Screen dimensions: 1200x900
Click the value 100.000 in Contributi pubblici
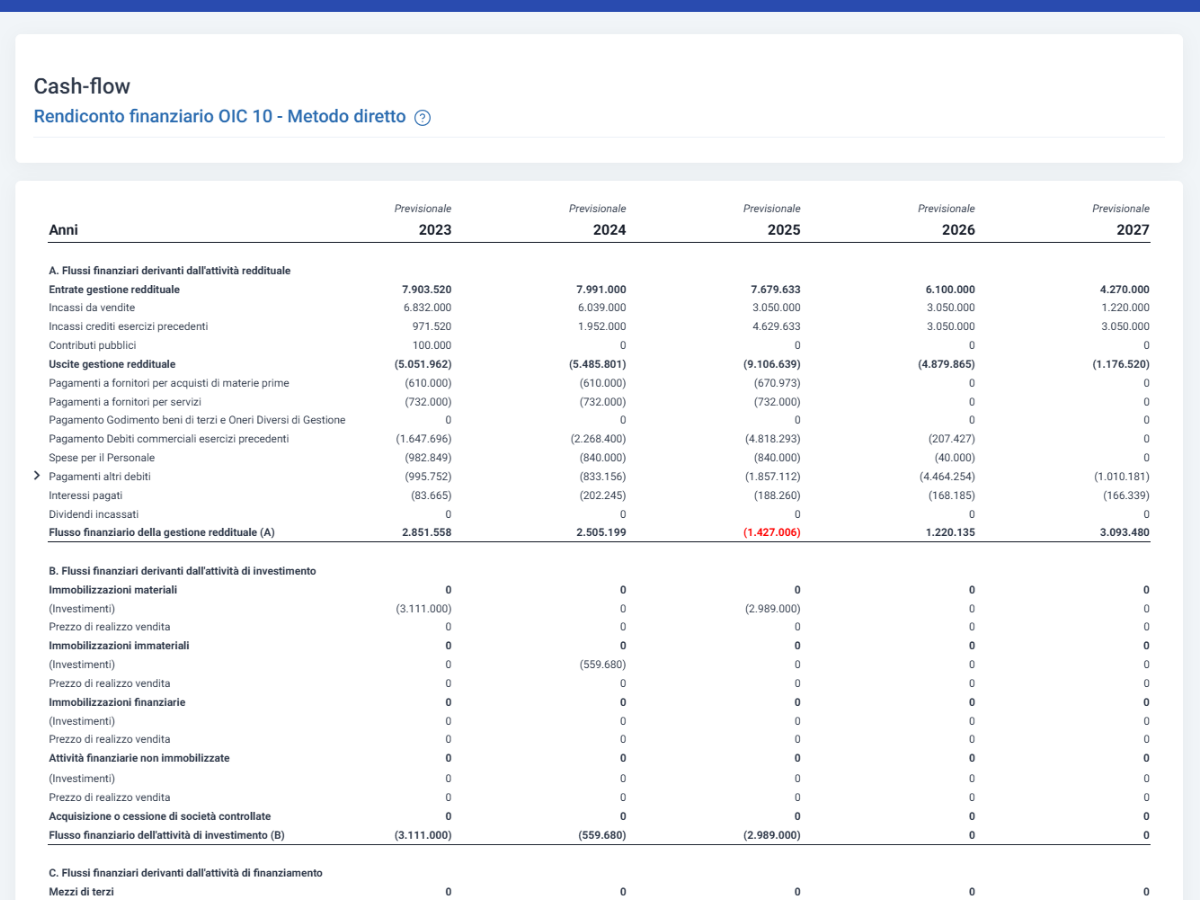(x=432, y=345)
